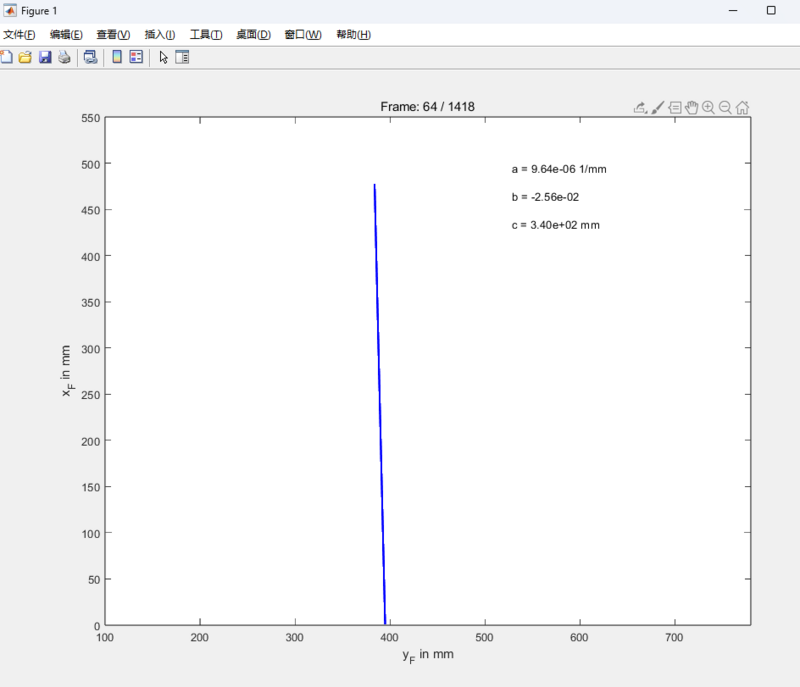Toggle the Edit Plot arrow tool

click(164, 58)
